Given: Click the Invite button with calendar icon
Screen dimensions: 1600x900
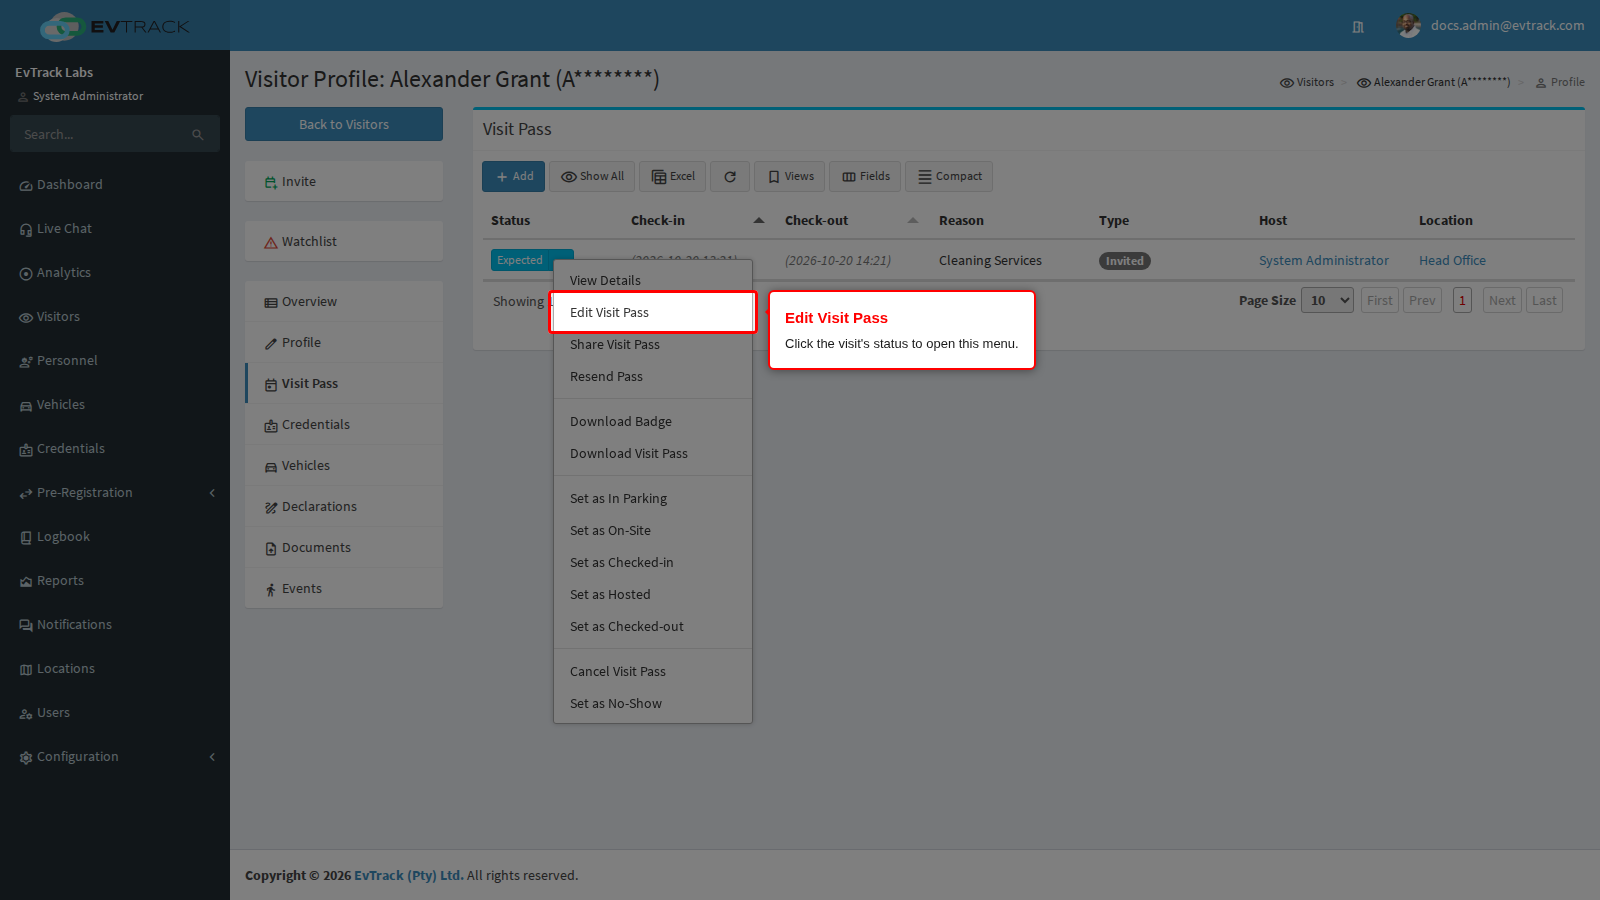Looking at the screenshot, I should coord(344,182).
